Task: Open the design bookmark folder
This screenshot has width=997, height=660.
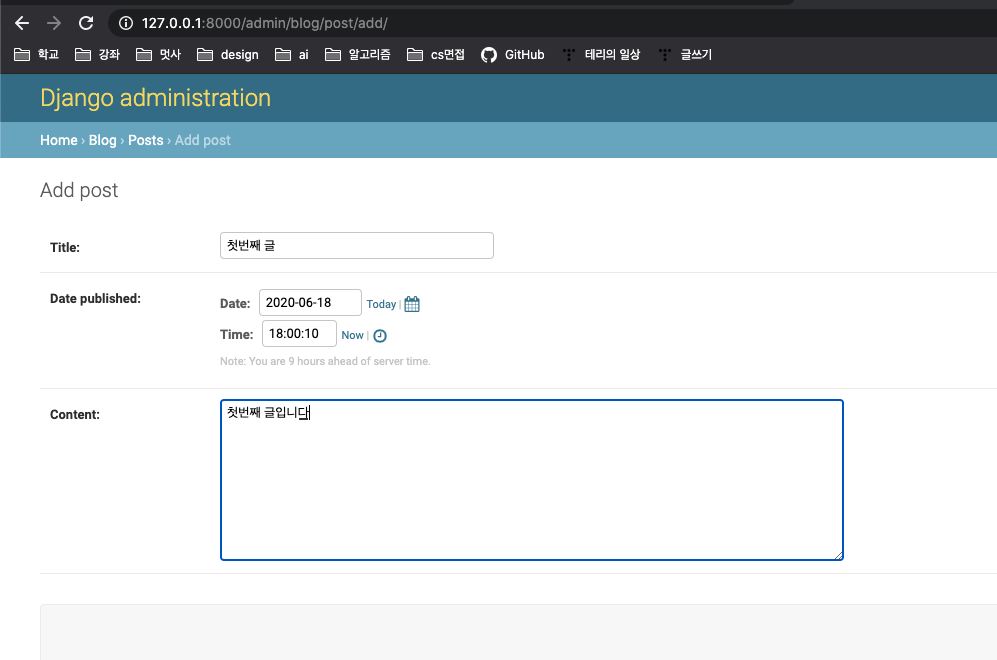Action: [x=228, y=55]
